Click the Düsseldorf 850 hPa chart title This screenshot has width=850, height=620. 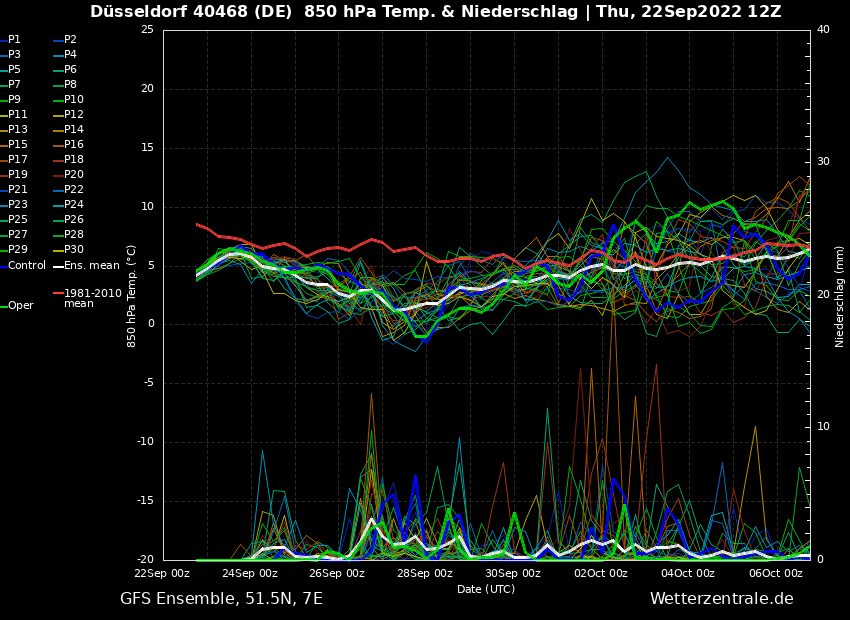pyautogui.click(x=435, y=12)
